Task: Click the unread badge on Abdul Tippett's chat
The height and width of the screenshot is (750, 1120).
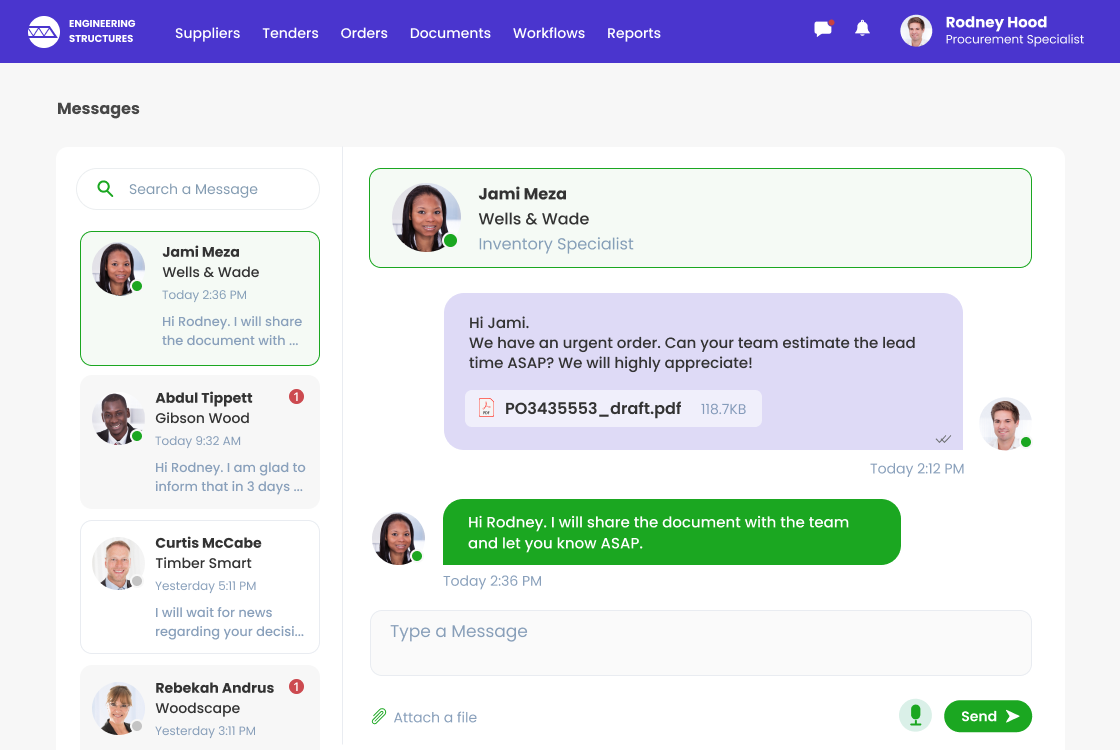Action: point(296,397)
